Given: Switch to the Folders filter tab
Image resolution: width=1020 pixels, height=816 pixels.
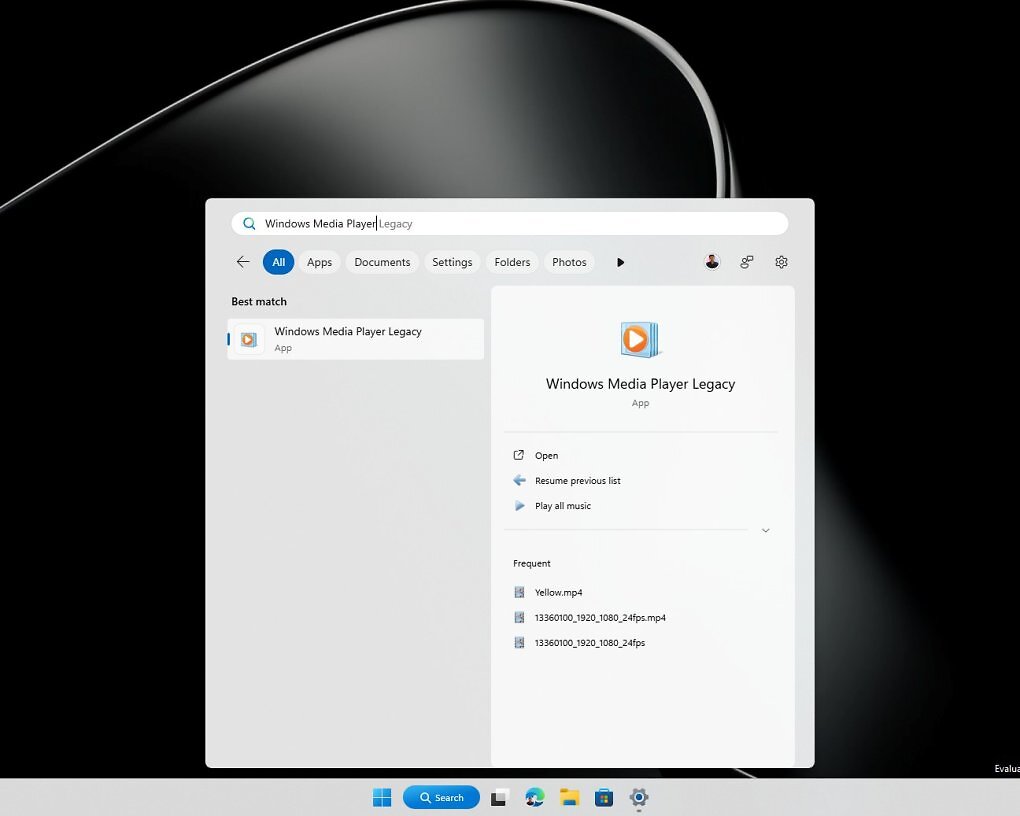Looking at the screenshot, I should pos(512,262).
